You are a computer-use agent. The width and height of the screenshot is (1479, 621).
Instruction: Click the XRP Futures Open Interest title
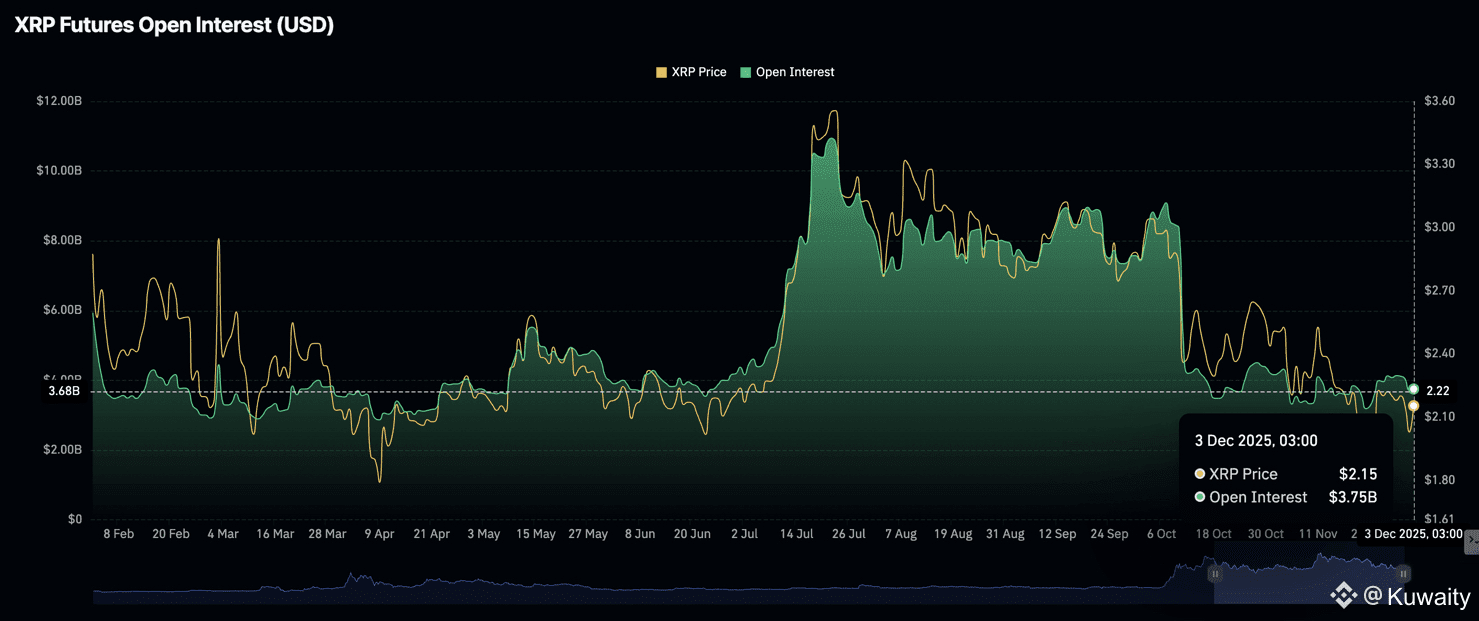click(174, 26)
